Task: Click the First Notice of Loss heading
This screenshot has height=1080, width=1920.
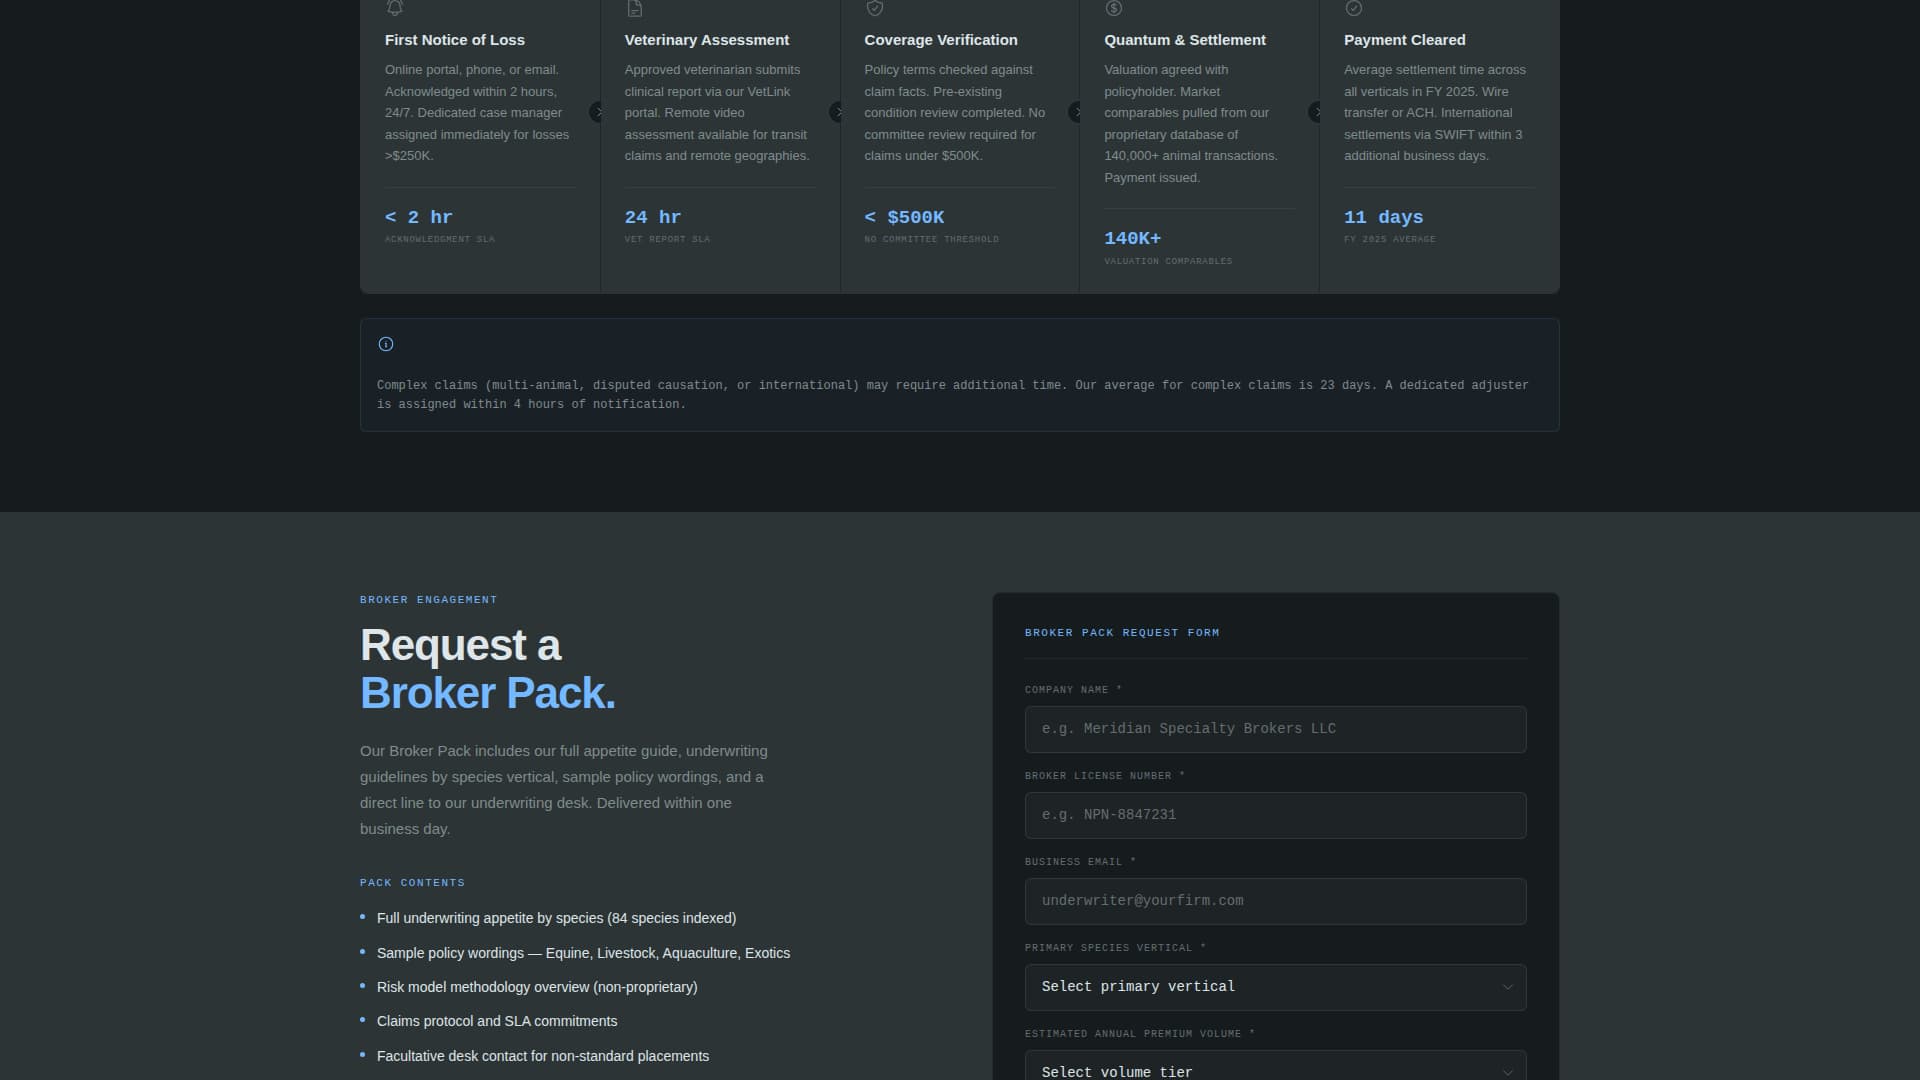Action: (455, 40)
